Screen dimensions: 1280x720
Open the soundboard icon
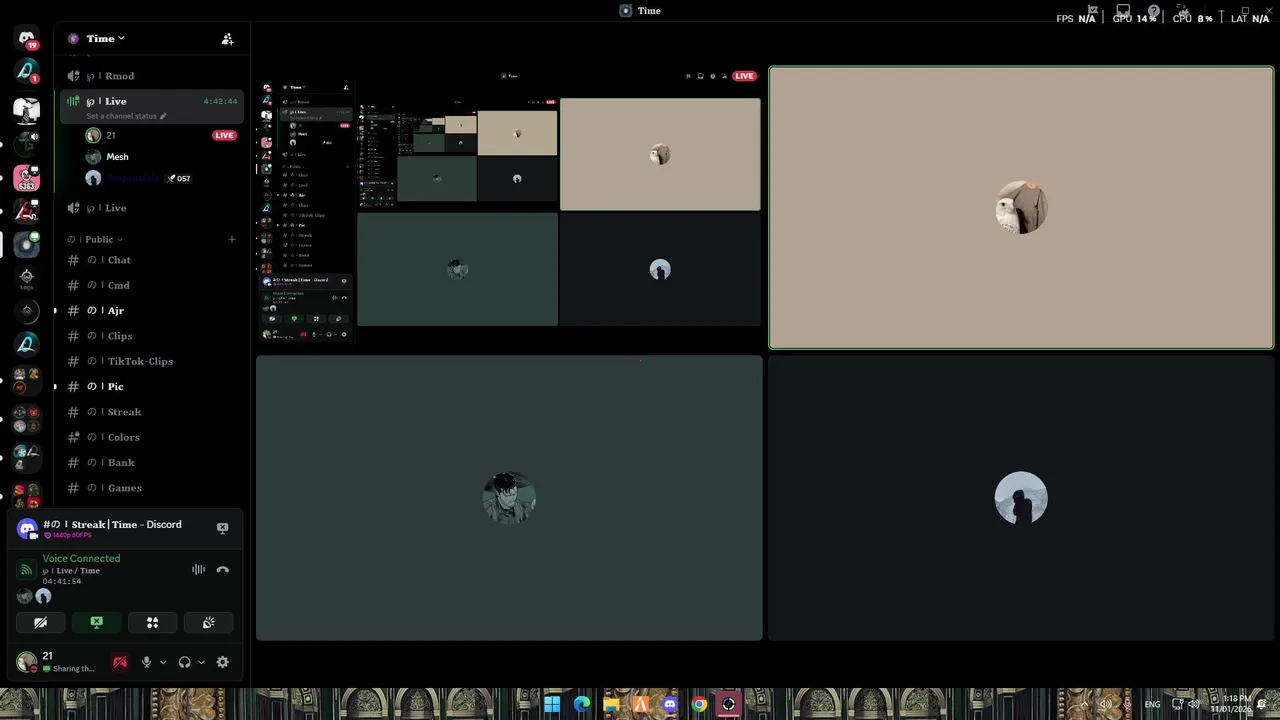tap(208, 622)
